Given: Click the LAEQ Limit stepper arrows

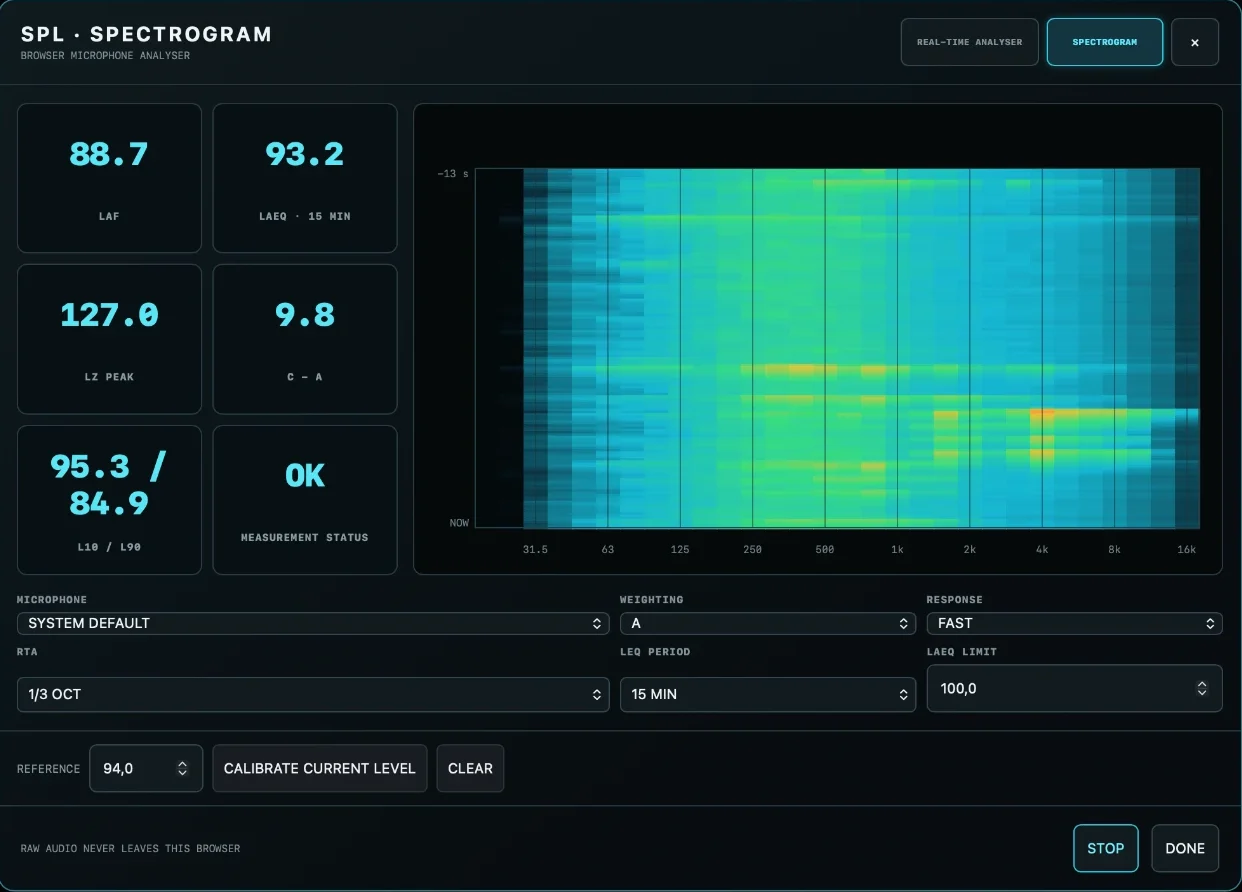Looking at the screenshot, I should (x=1202, y=688).
